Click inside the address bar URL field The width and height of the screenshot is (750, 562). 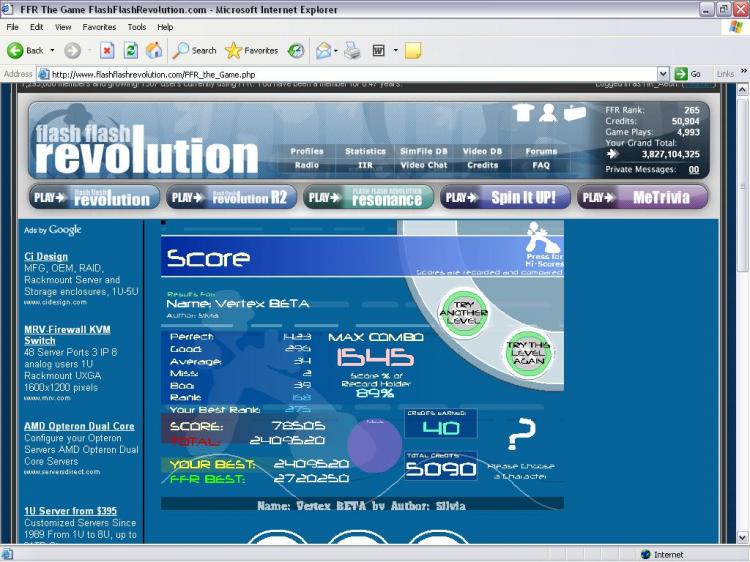(350, 74)
